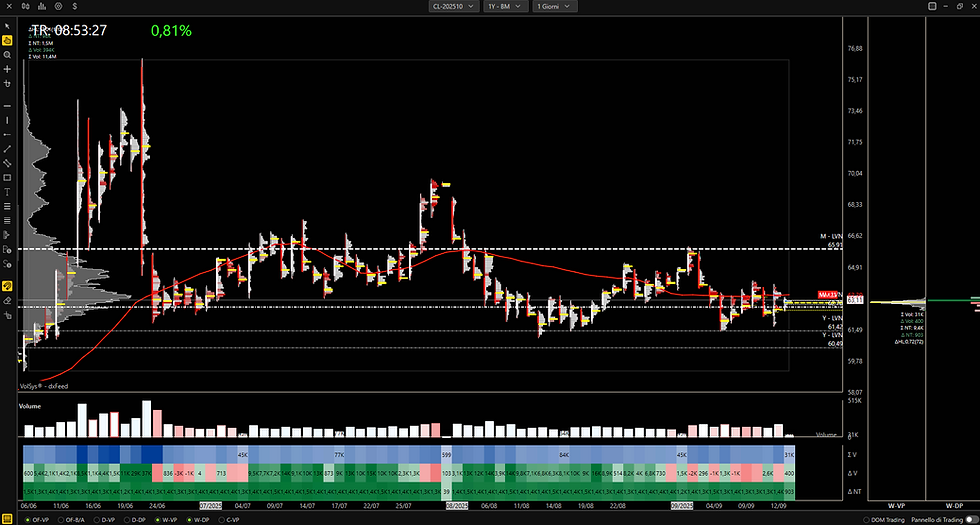Viewport: 980px width, 525px height.
Task: Open the dollar sign trading icon
Action: point(74,6)
